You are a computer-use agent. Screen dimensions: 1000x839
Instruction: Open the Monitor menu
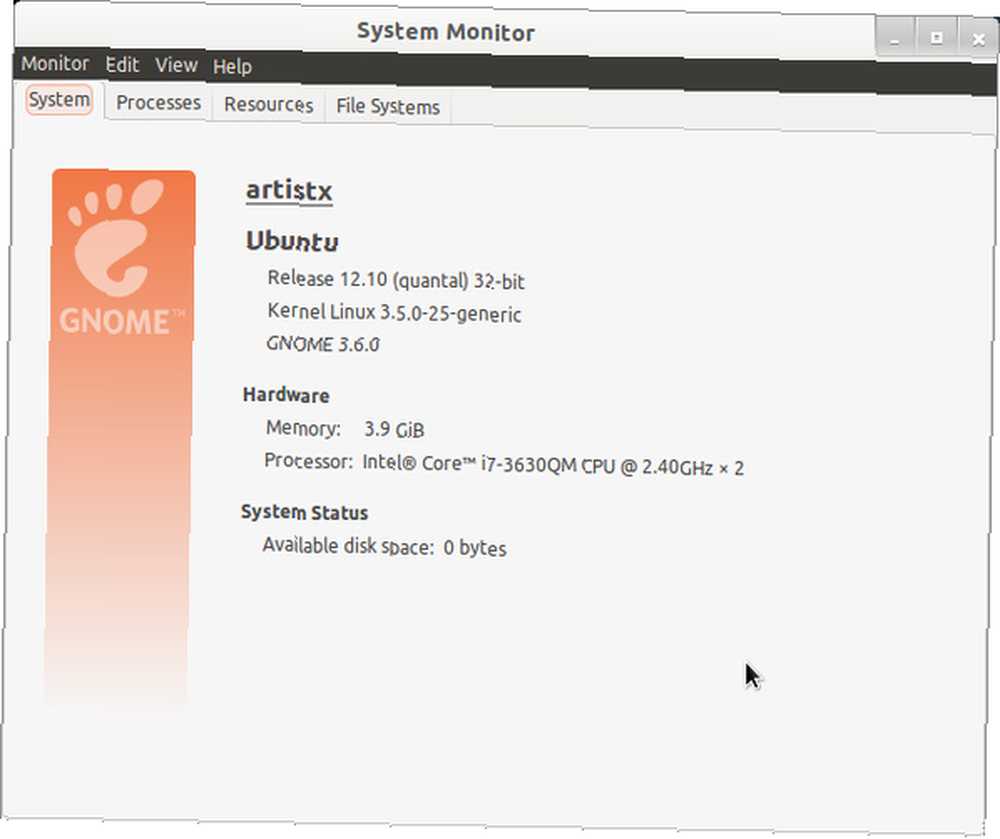pyautogui.click(x=55, y=64)
